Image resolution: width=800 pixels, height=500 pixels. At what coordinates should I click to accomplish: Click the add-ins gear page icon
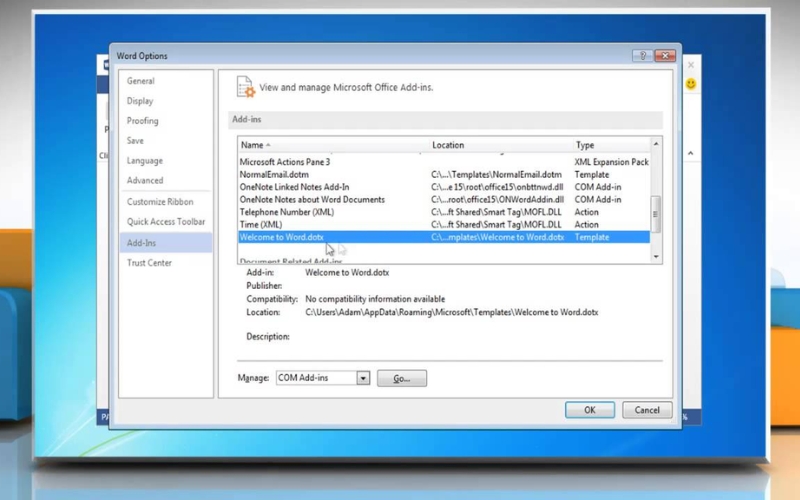[245, 87]
